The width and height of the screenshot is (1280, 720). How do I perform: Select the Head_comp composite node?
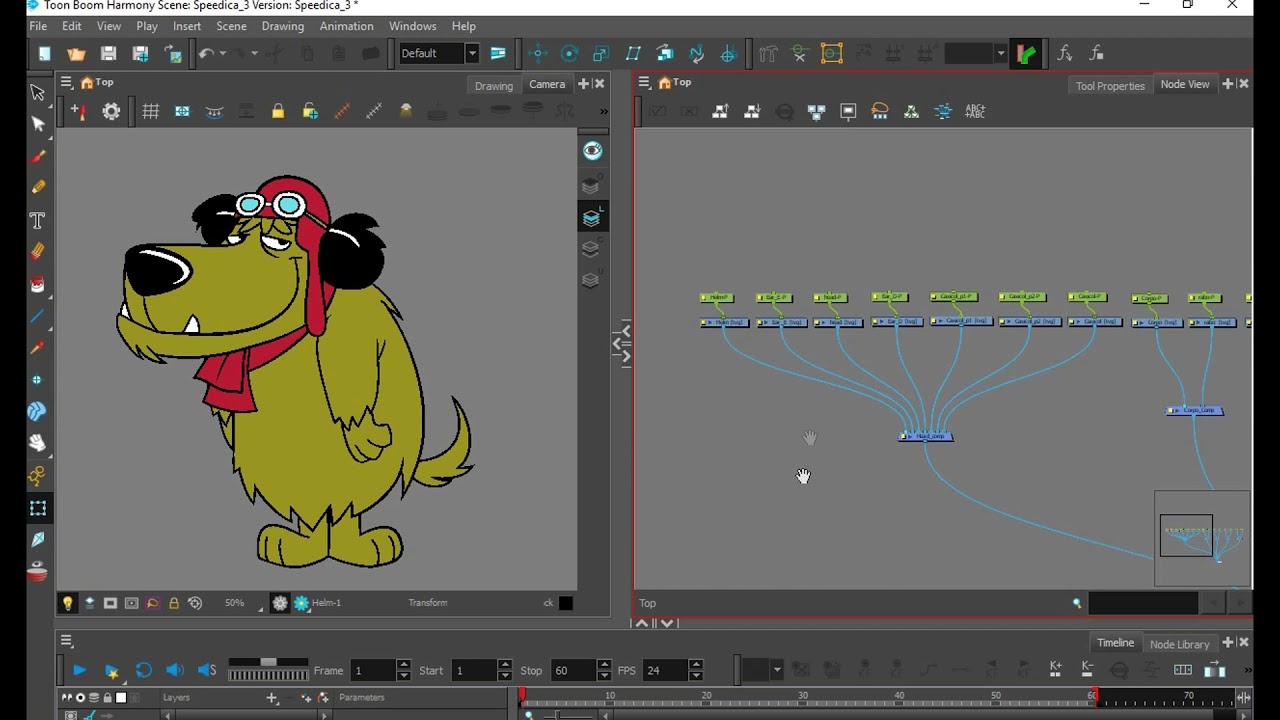[x=926, y=436]
